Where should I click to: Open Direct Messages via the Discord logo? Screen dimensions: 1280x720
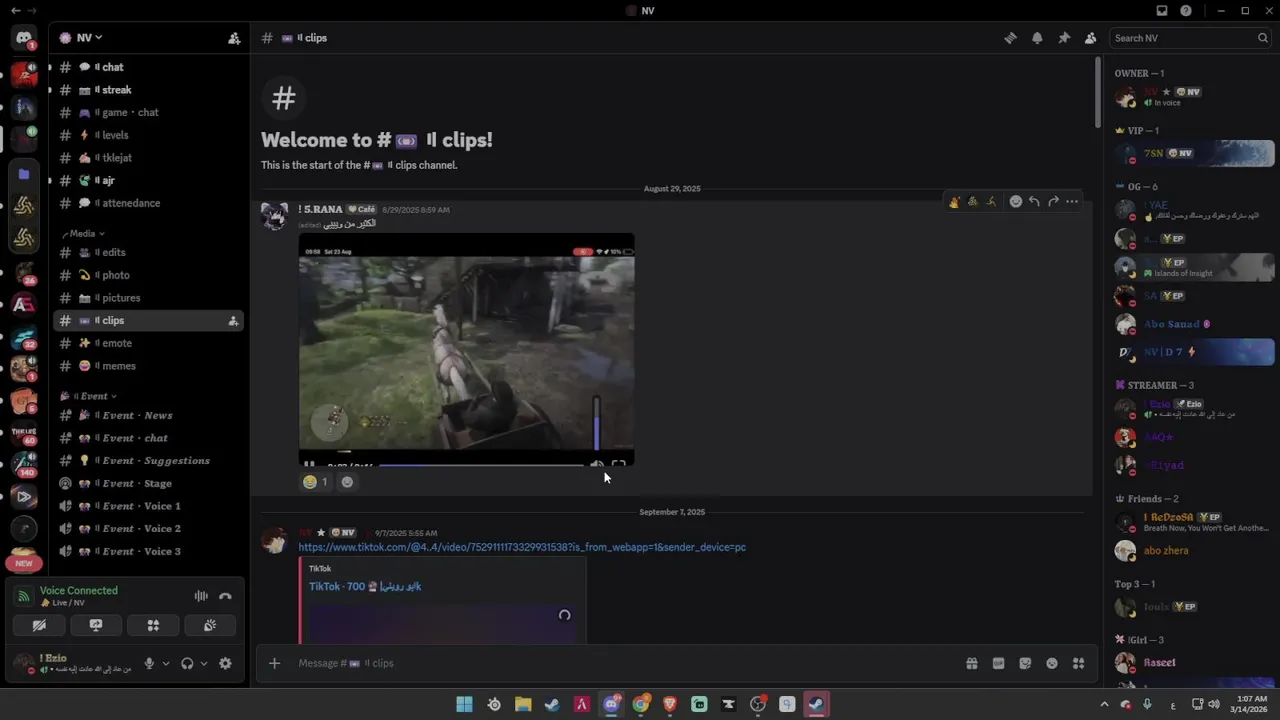coord(24,38)
